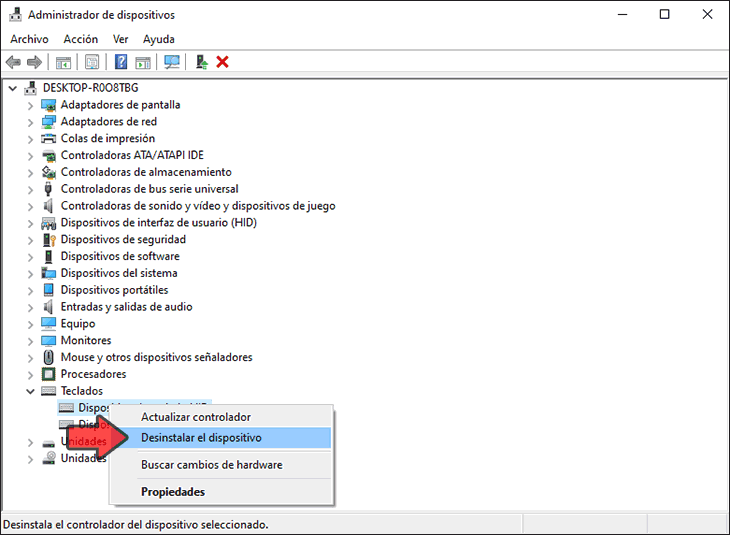Select Controladoras de almacenamiento label
Screen dimensions: 730x535
[x=146, y=172]
